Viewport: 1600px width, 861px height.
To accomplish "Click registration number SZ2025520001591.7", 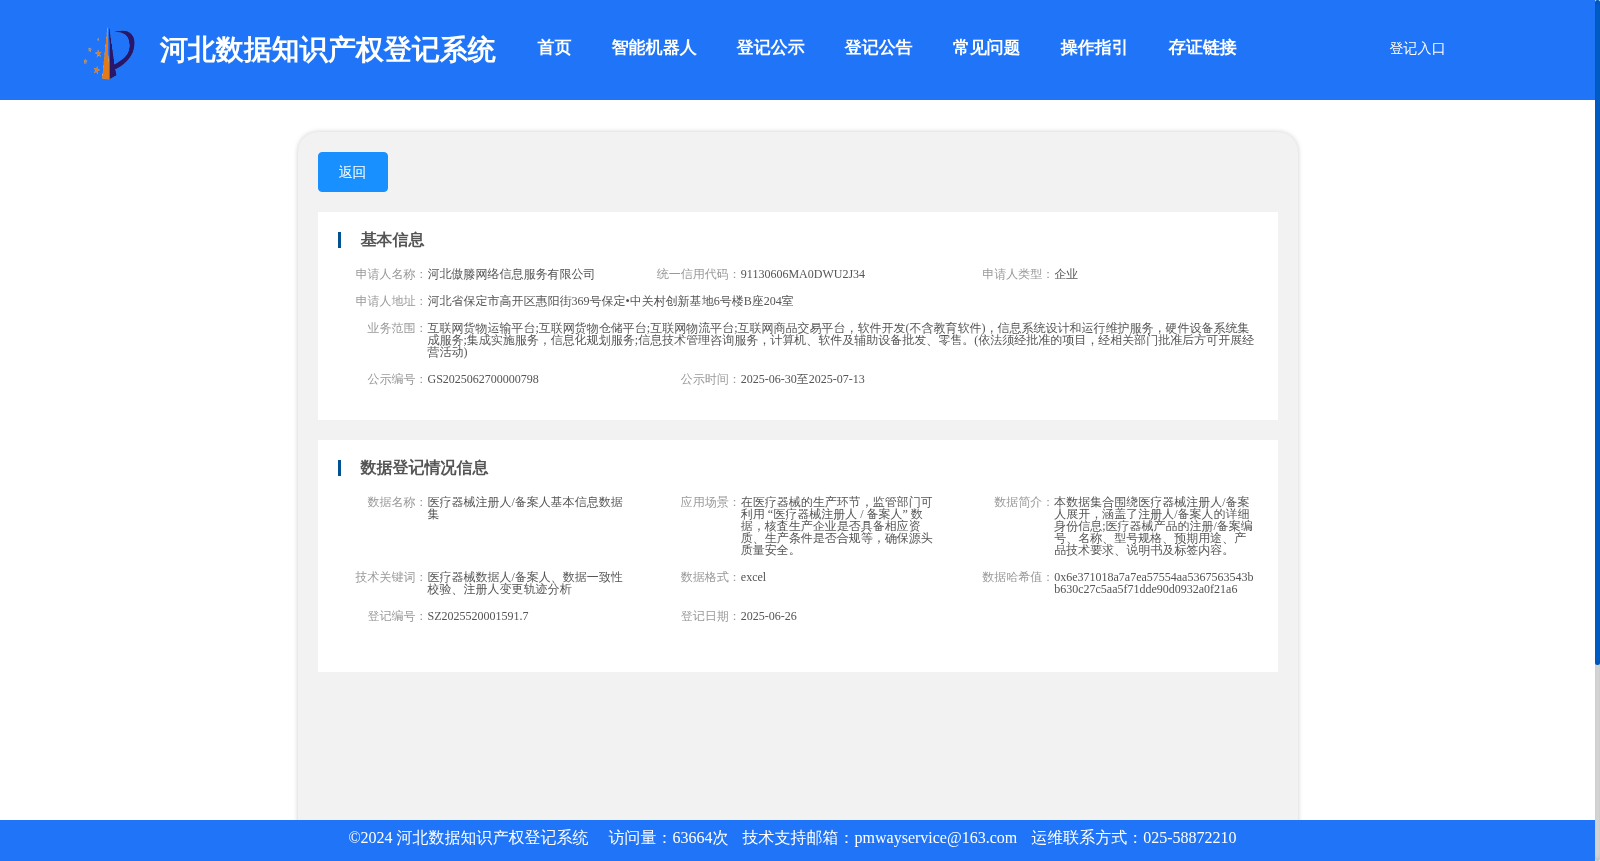I will (x=478, y=616).
